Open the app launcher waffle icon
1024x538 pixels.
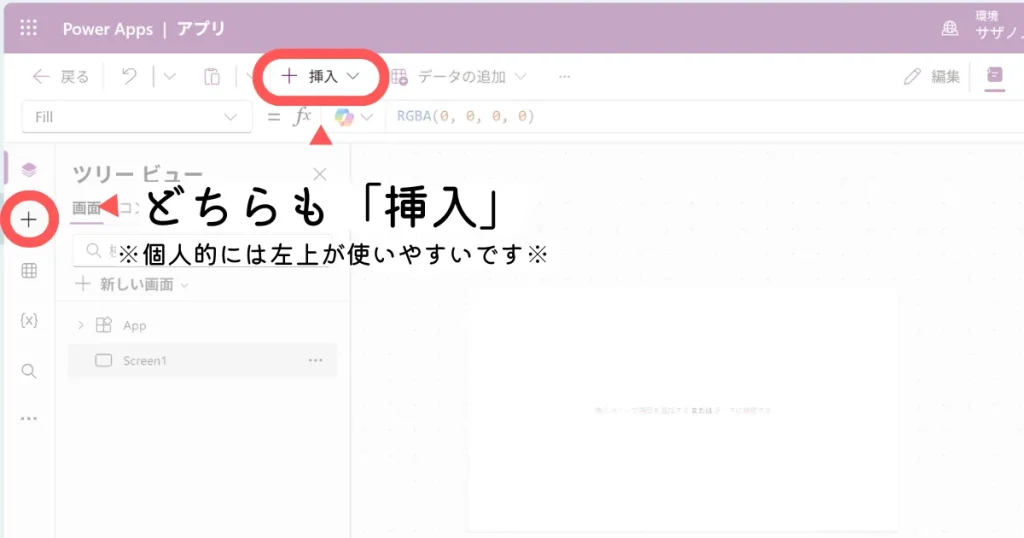28,28
